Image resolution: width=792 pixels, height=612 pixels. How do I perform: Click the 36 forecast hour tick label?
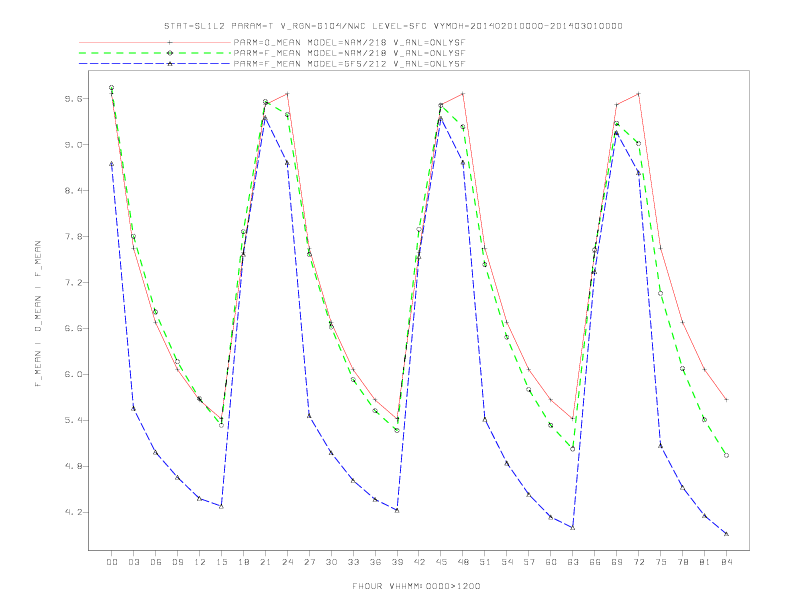[375, 562]
